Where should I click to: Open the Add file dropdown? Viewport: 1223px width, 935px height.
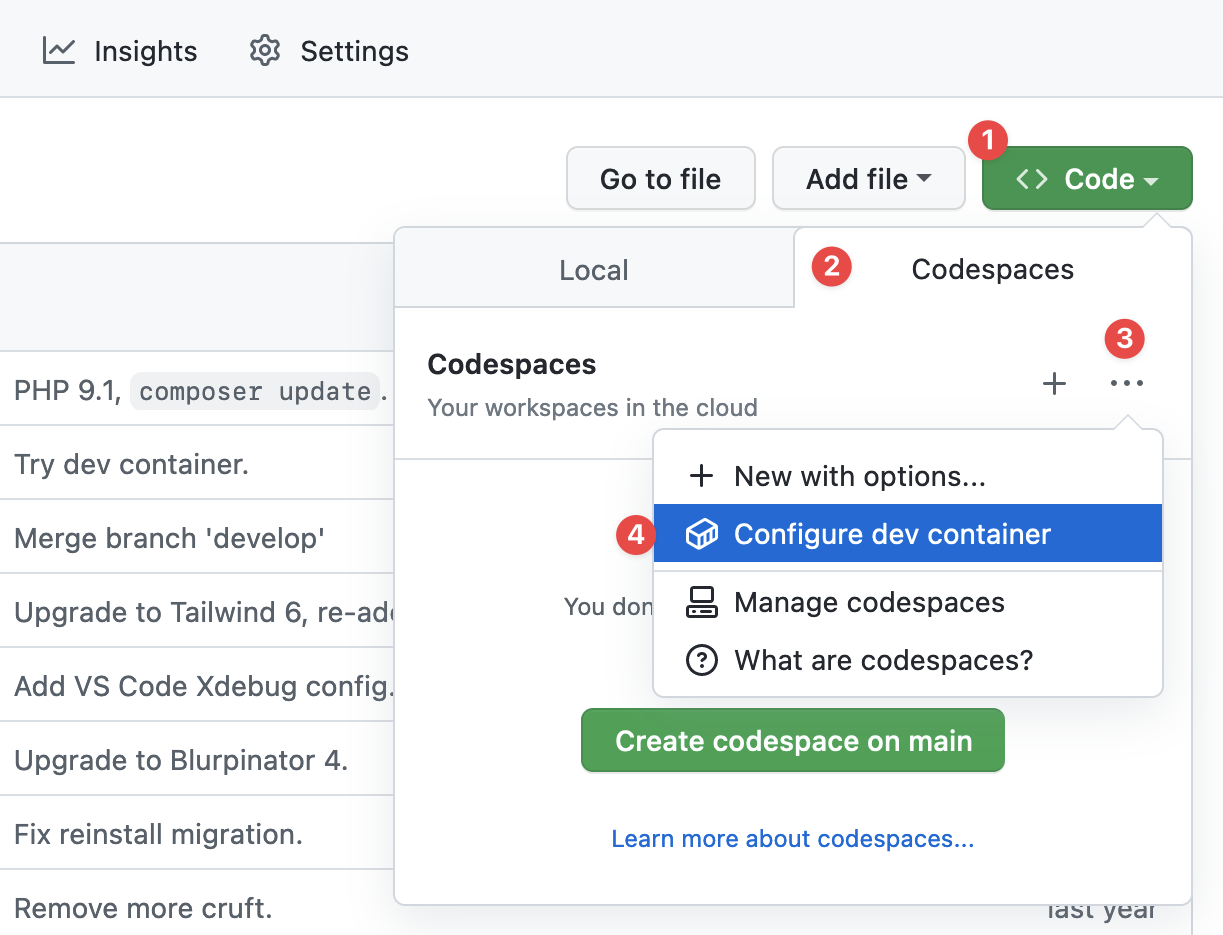[869, 179]
